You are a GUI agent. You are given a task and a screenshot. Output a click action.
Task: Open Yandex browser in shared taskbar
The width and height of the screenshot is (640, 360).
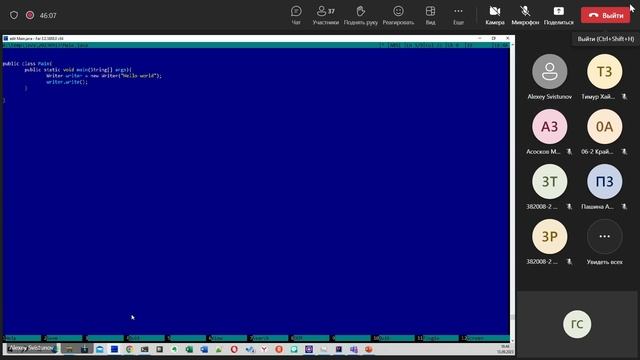(x=264, y=349)
